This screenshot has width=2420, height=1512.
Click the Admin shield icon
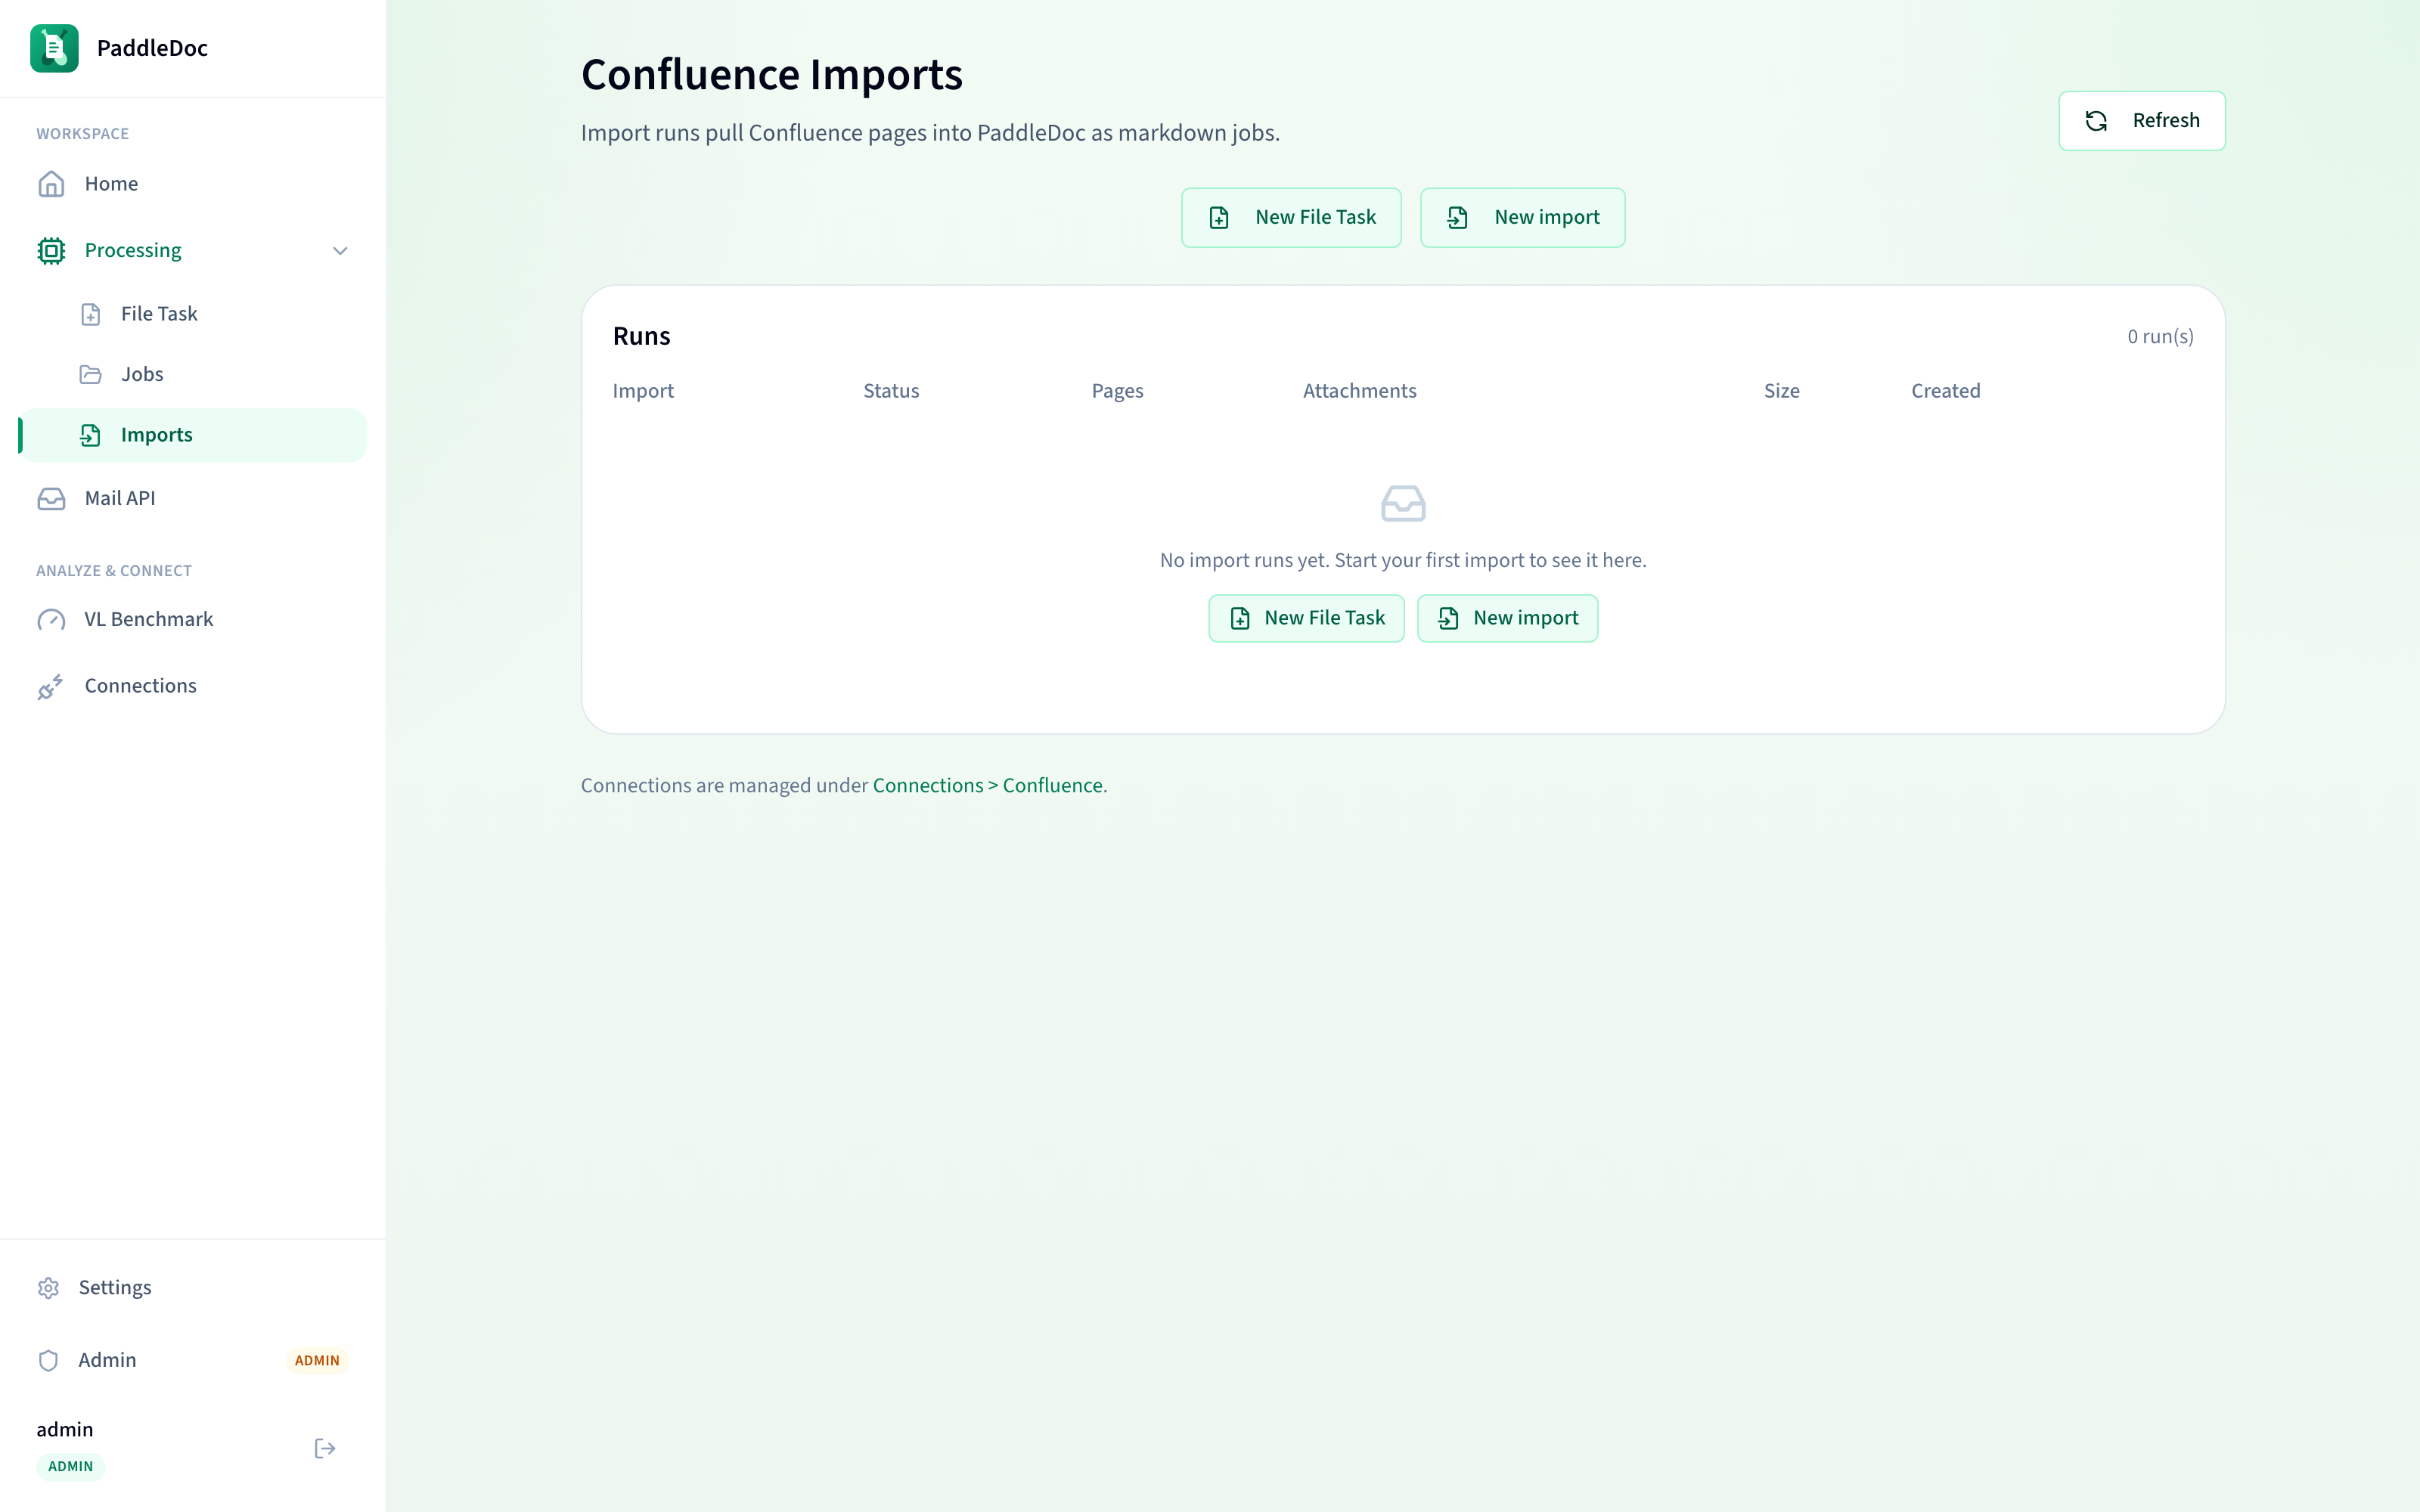click(x=48, y=1360)
